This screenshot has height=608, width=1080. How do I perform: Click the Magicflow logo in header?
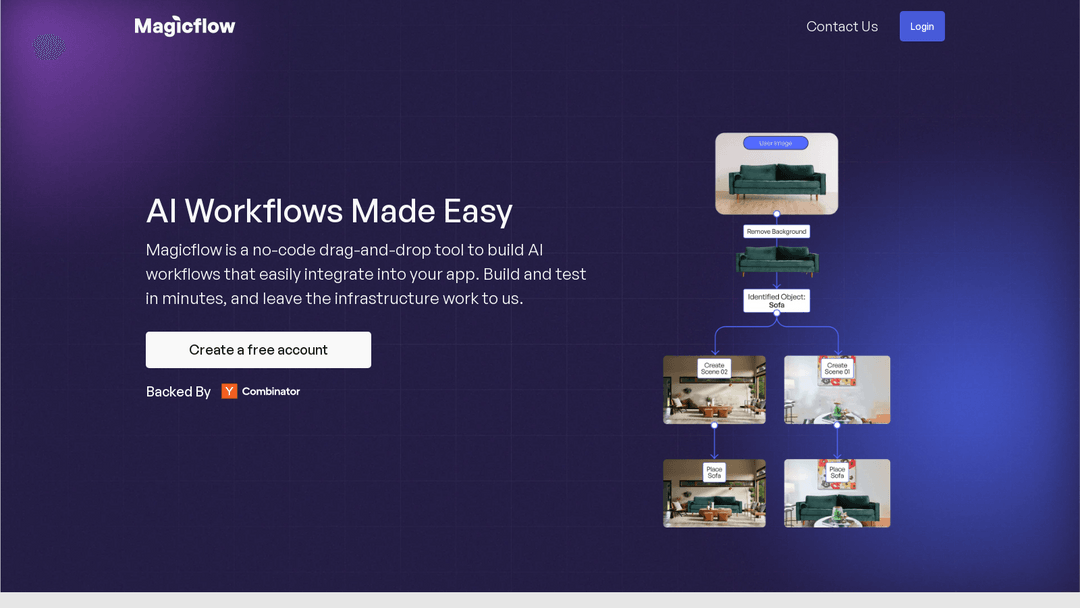[185, 26]
